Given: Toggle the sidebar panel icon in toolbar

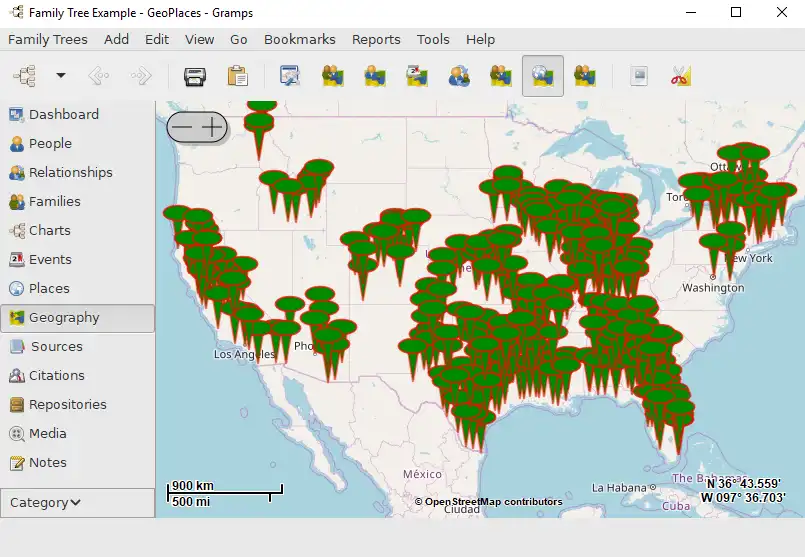Looking at the screenshot, I should (x=639, y=76).
